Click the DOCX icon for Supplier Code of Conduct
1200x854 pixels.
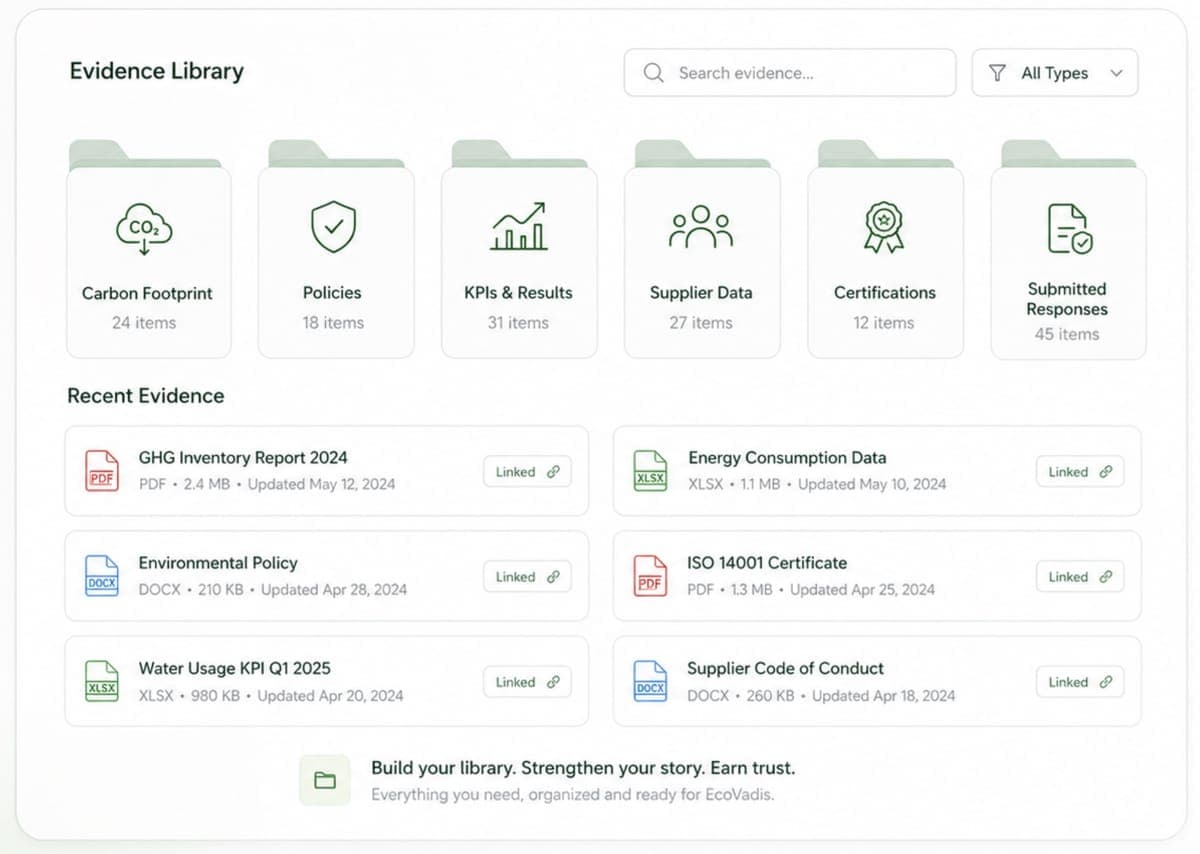[x=650, y=681]
